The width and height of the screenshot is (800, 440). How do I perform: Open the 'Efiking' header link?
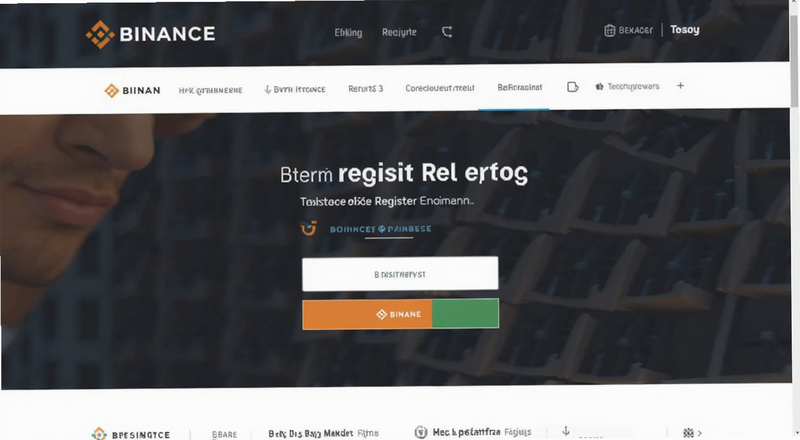point(348,33)
